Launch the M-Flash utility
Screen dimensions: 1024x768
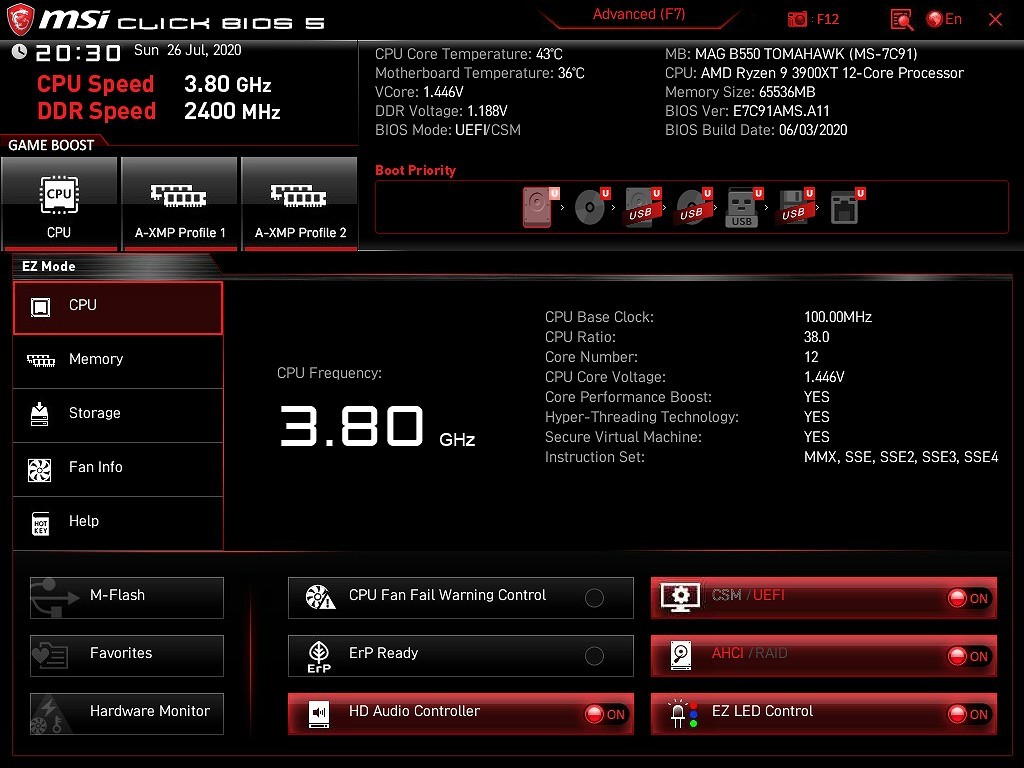[x=127, y=598]
